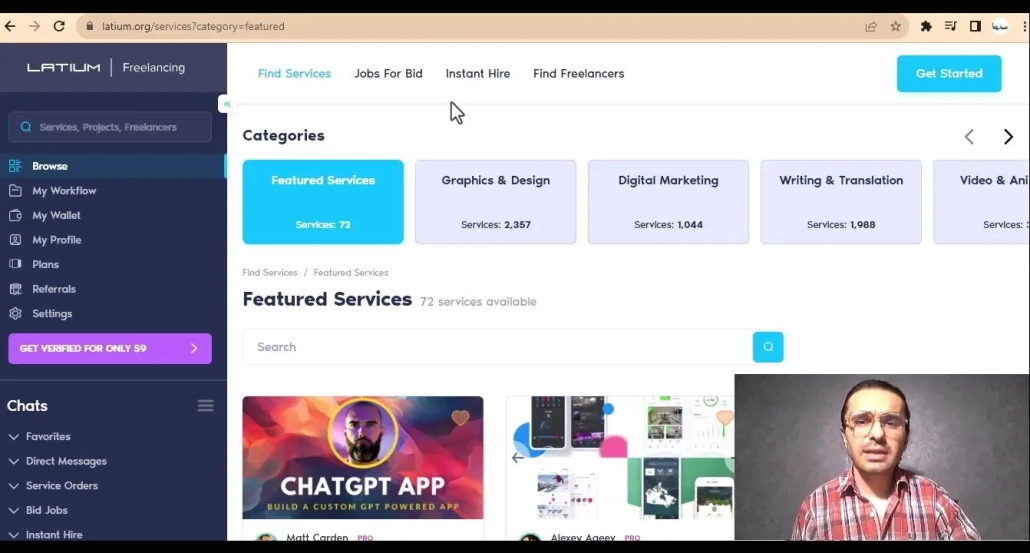Image resolution: width=1030 pixels, height=553 pixels.
Task: Click the browser reload page icon
Action: 59,26
